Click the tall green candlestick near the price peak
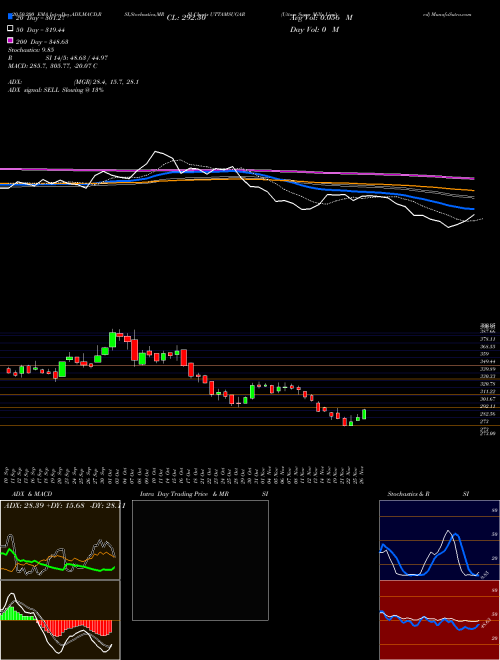Image resolution: width=500 pixels, height=660 pixels. pos(112,340)
